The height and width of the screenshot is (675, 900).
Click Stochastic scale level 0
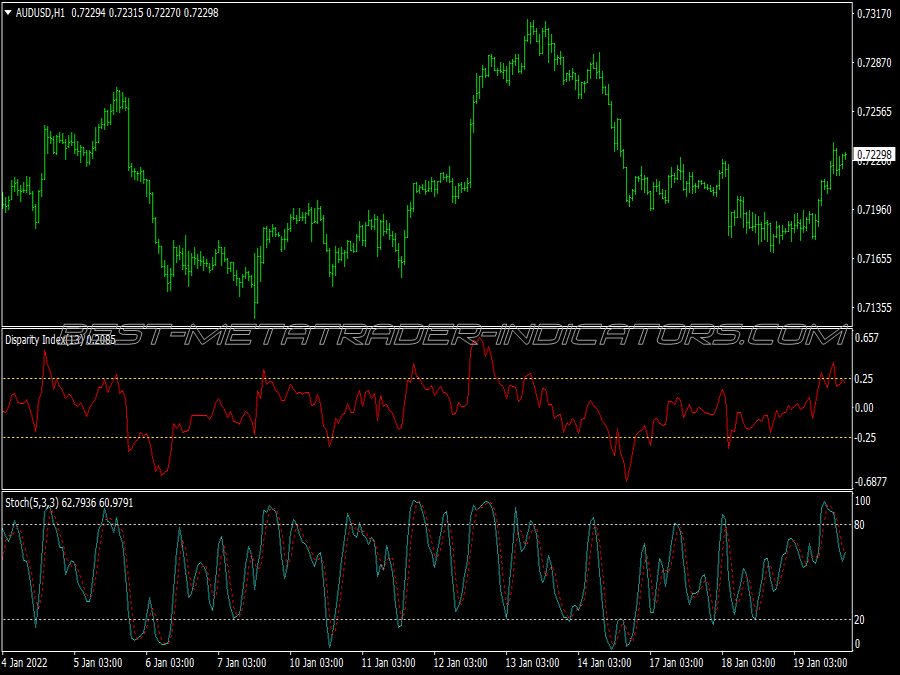[x=858, y=644]
